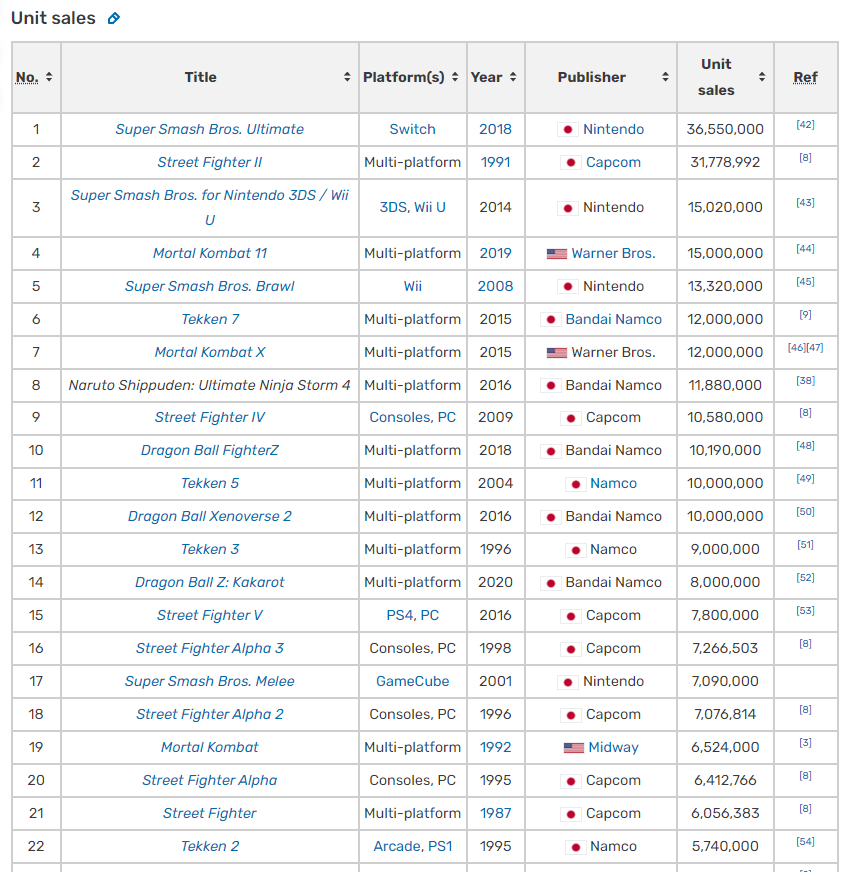Open Dragon Ball FighterZ link
The image size is (849, 872).
[x=210, y=450]
